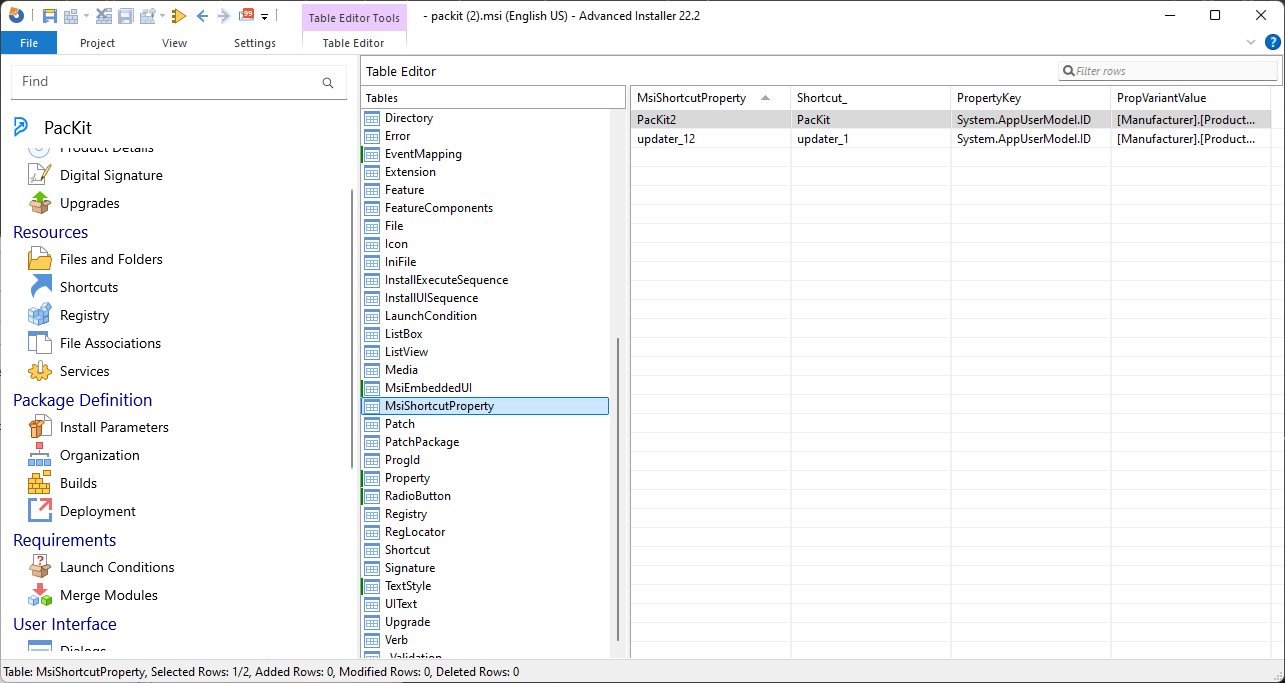Open File Associations page
Viewport: 1285px width, 683px height.
[x=110, y=343]
